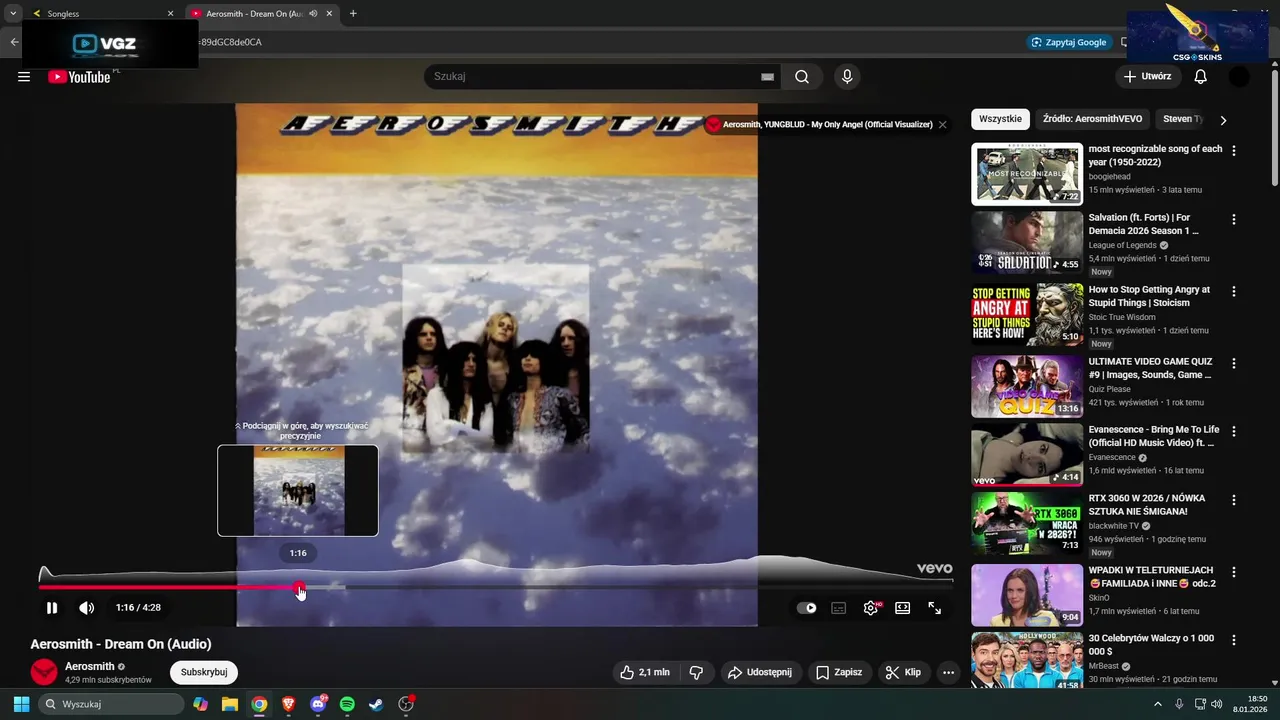Open options for RTX 3060 video
The height and width of the screenshot is (720, 1280).
[1234, 500]
